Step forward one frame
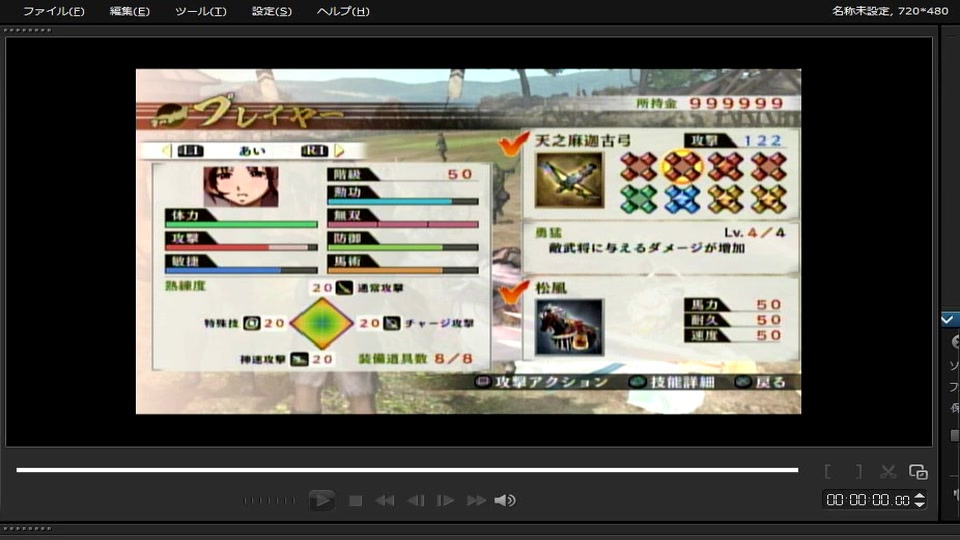The image size is (960, 540). pos(445,501)
